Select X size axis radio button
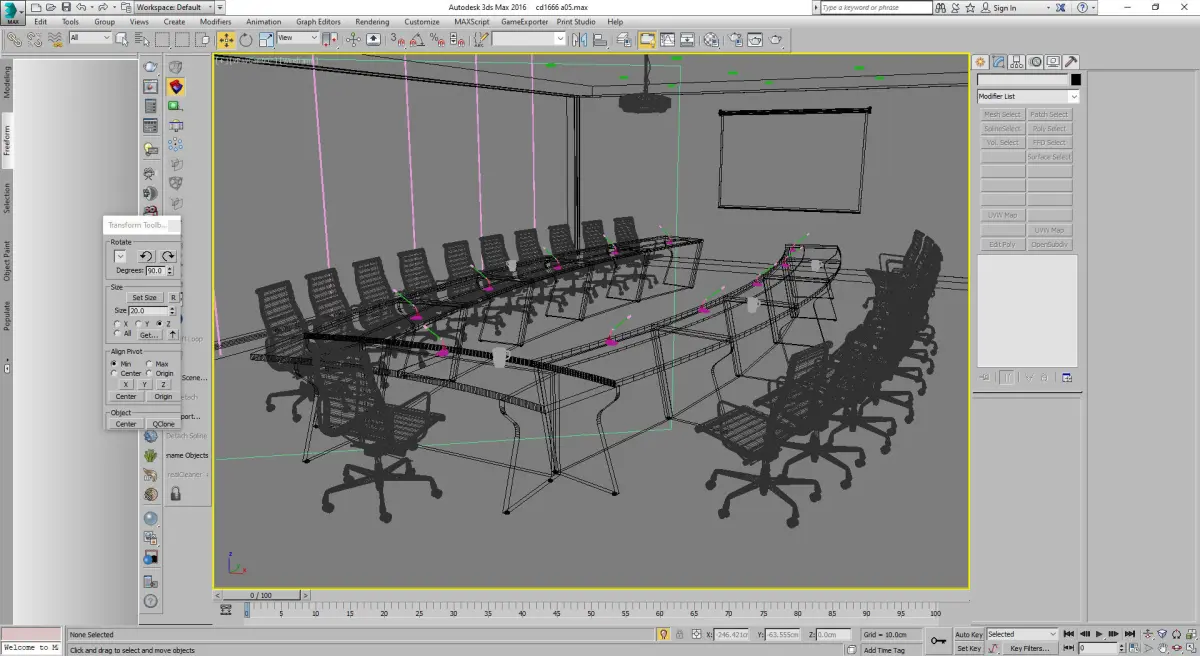This screenshot has width=1200, height=656. [118, 324]
